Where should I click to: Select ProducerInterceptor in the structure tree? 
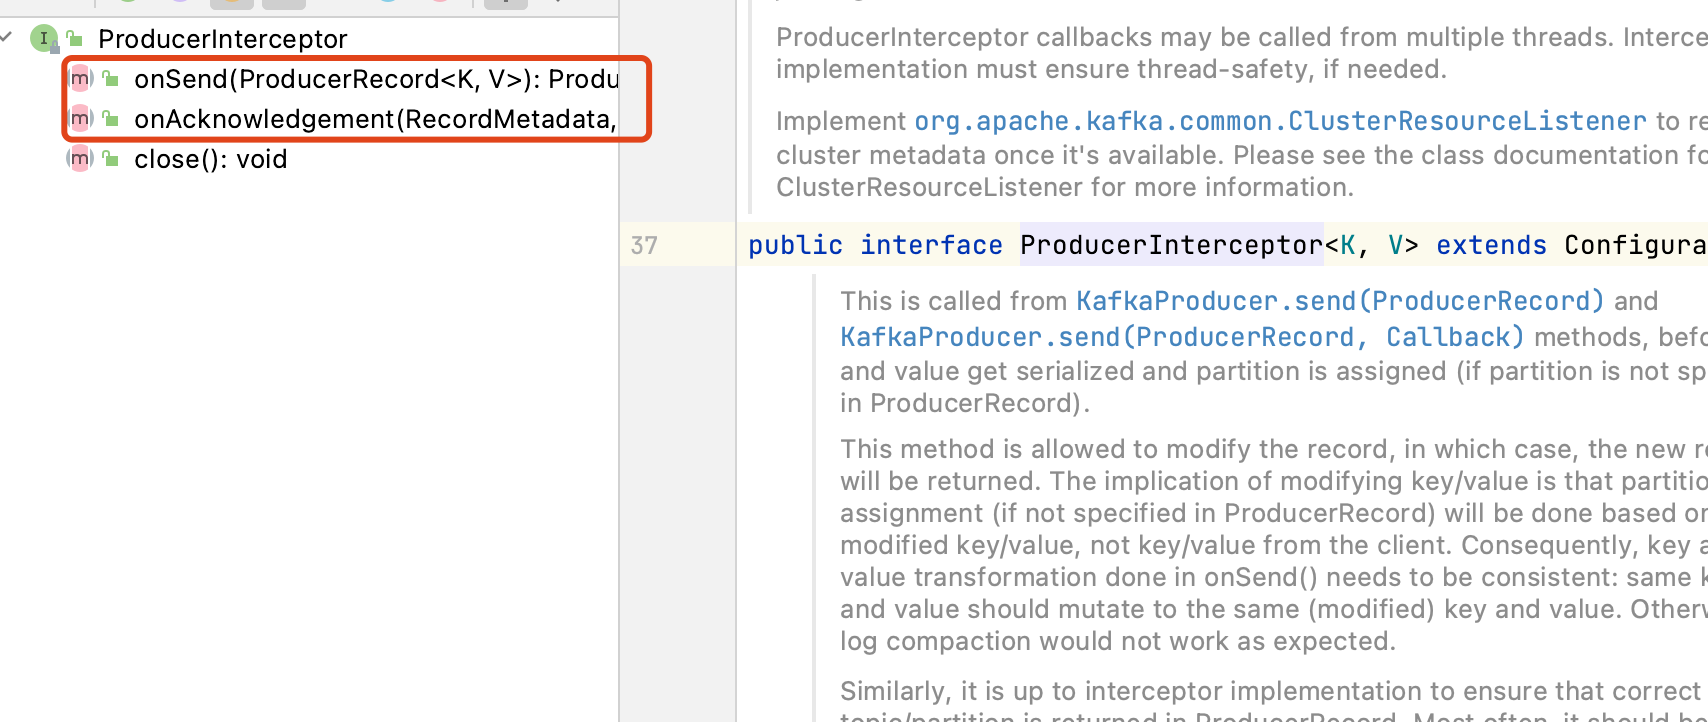click(222, 39)
